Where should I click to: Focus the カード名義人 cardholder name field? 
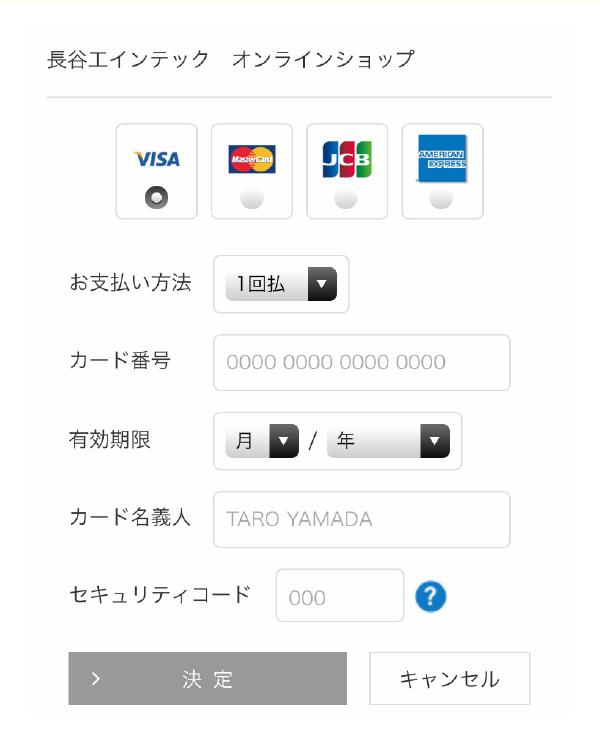point(362,519)
